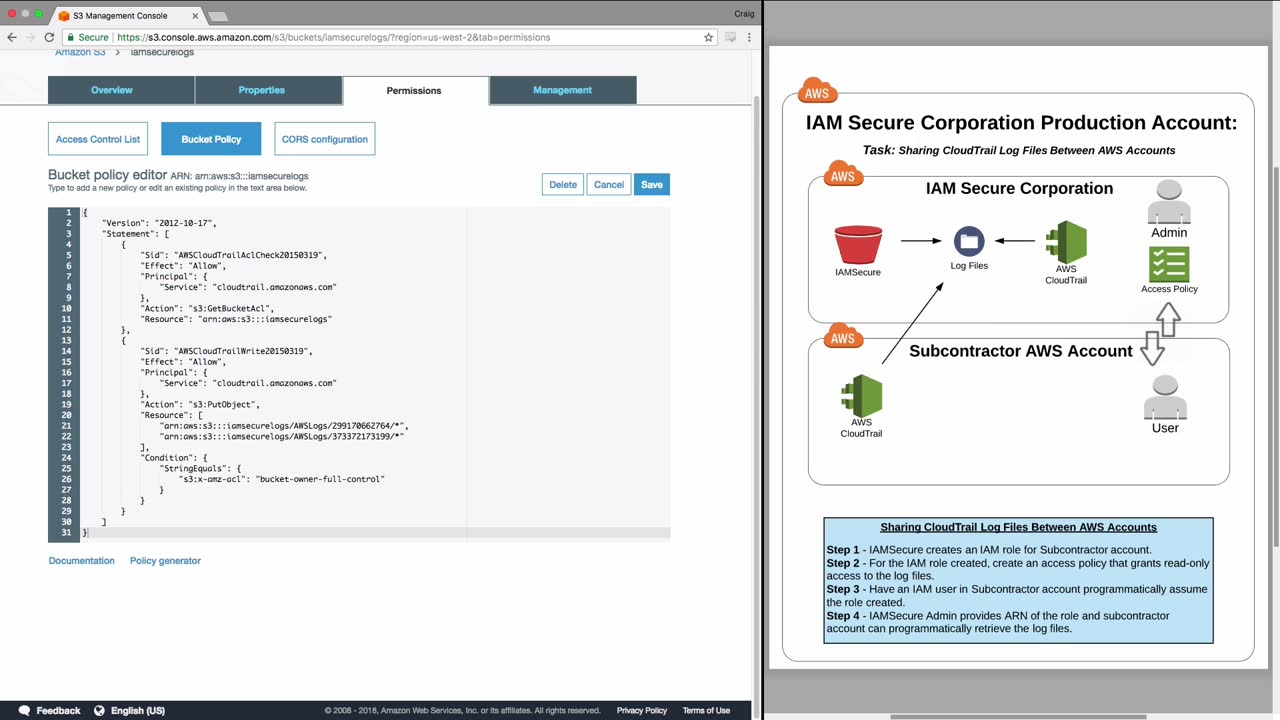Click the Step 1 text in the diagram
This screenshot has height=720, width=1280.
[989, 550]
